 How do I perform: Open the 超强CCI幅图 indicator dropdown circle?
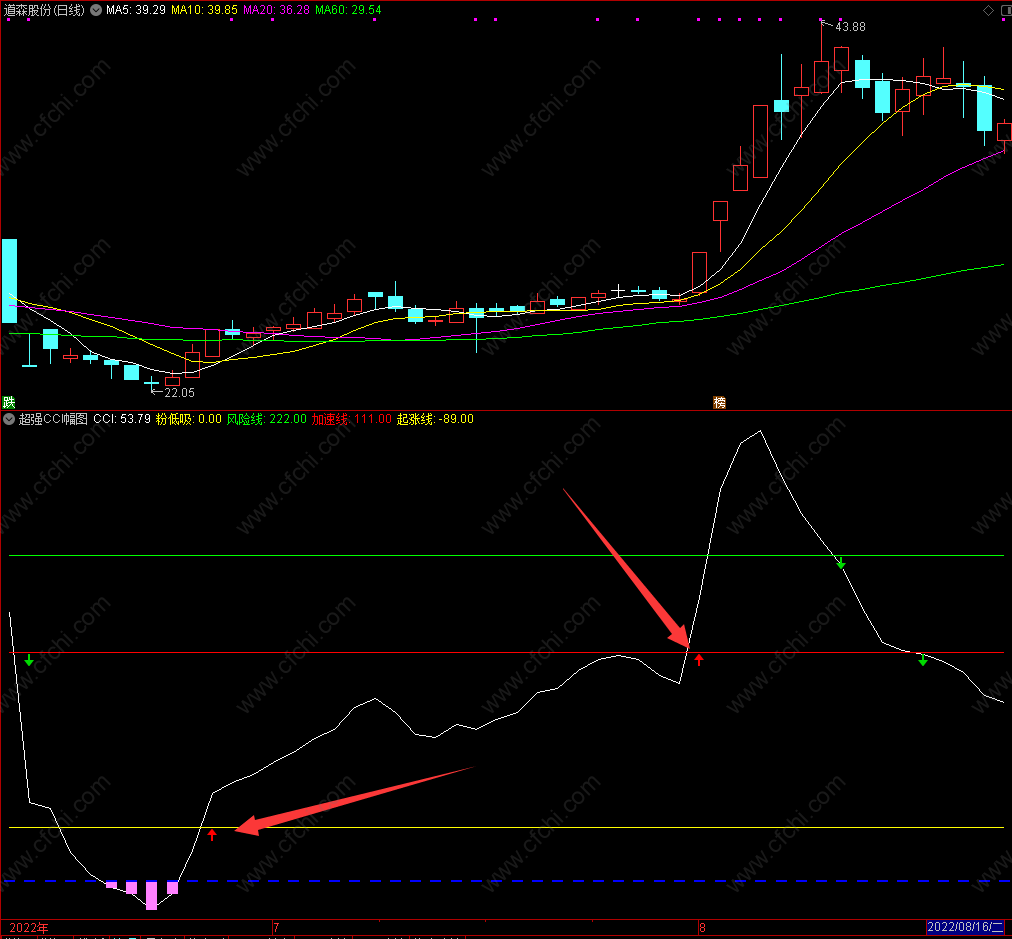9,419
